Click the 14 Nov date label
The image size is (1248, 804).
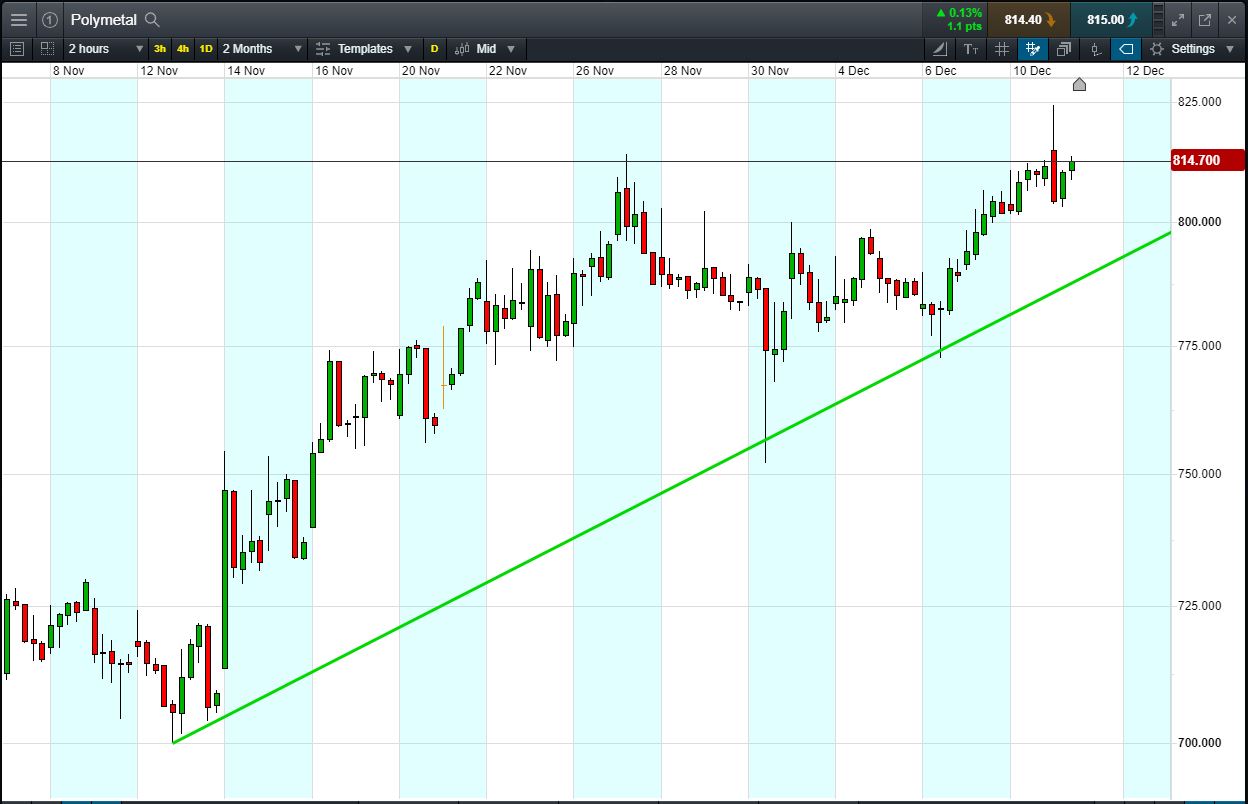[246, 71]
